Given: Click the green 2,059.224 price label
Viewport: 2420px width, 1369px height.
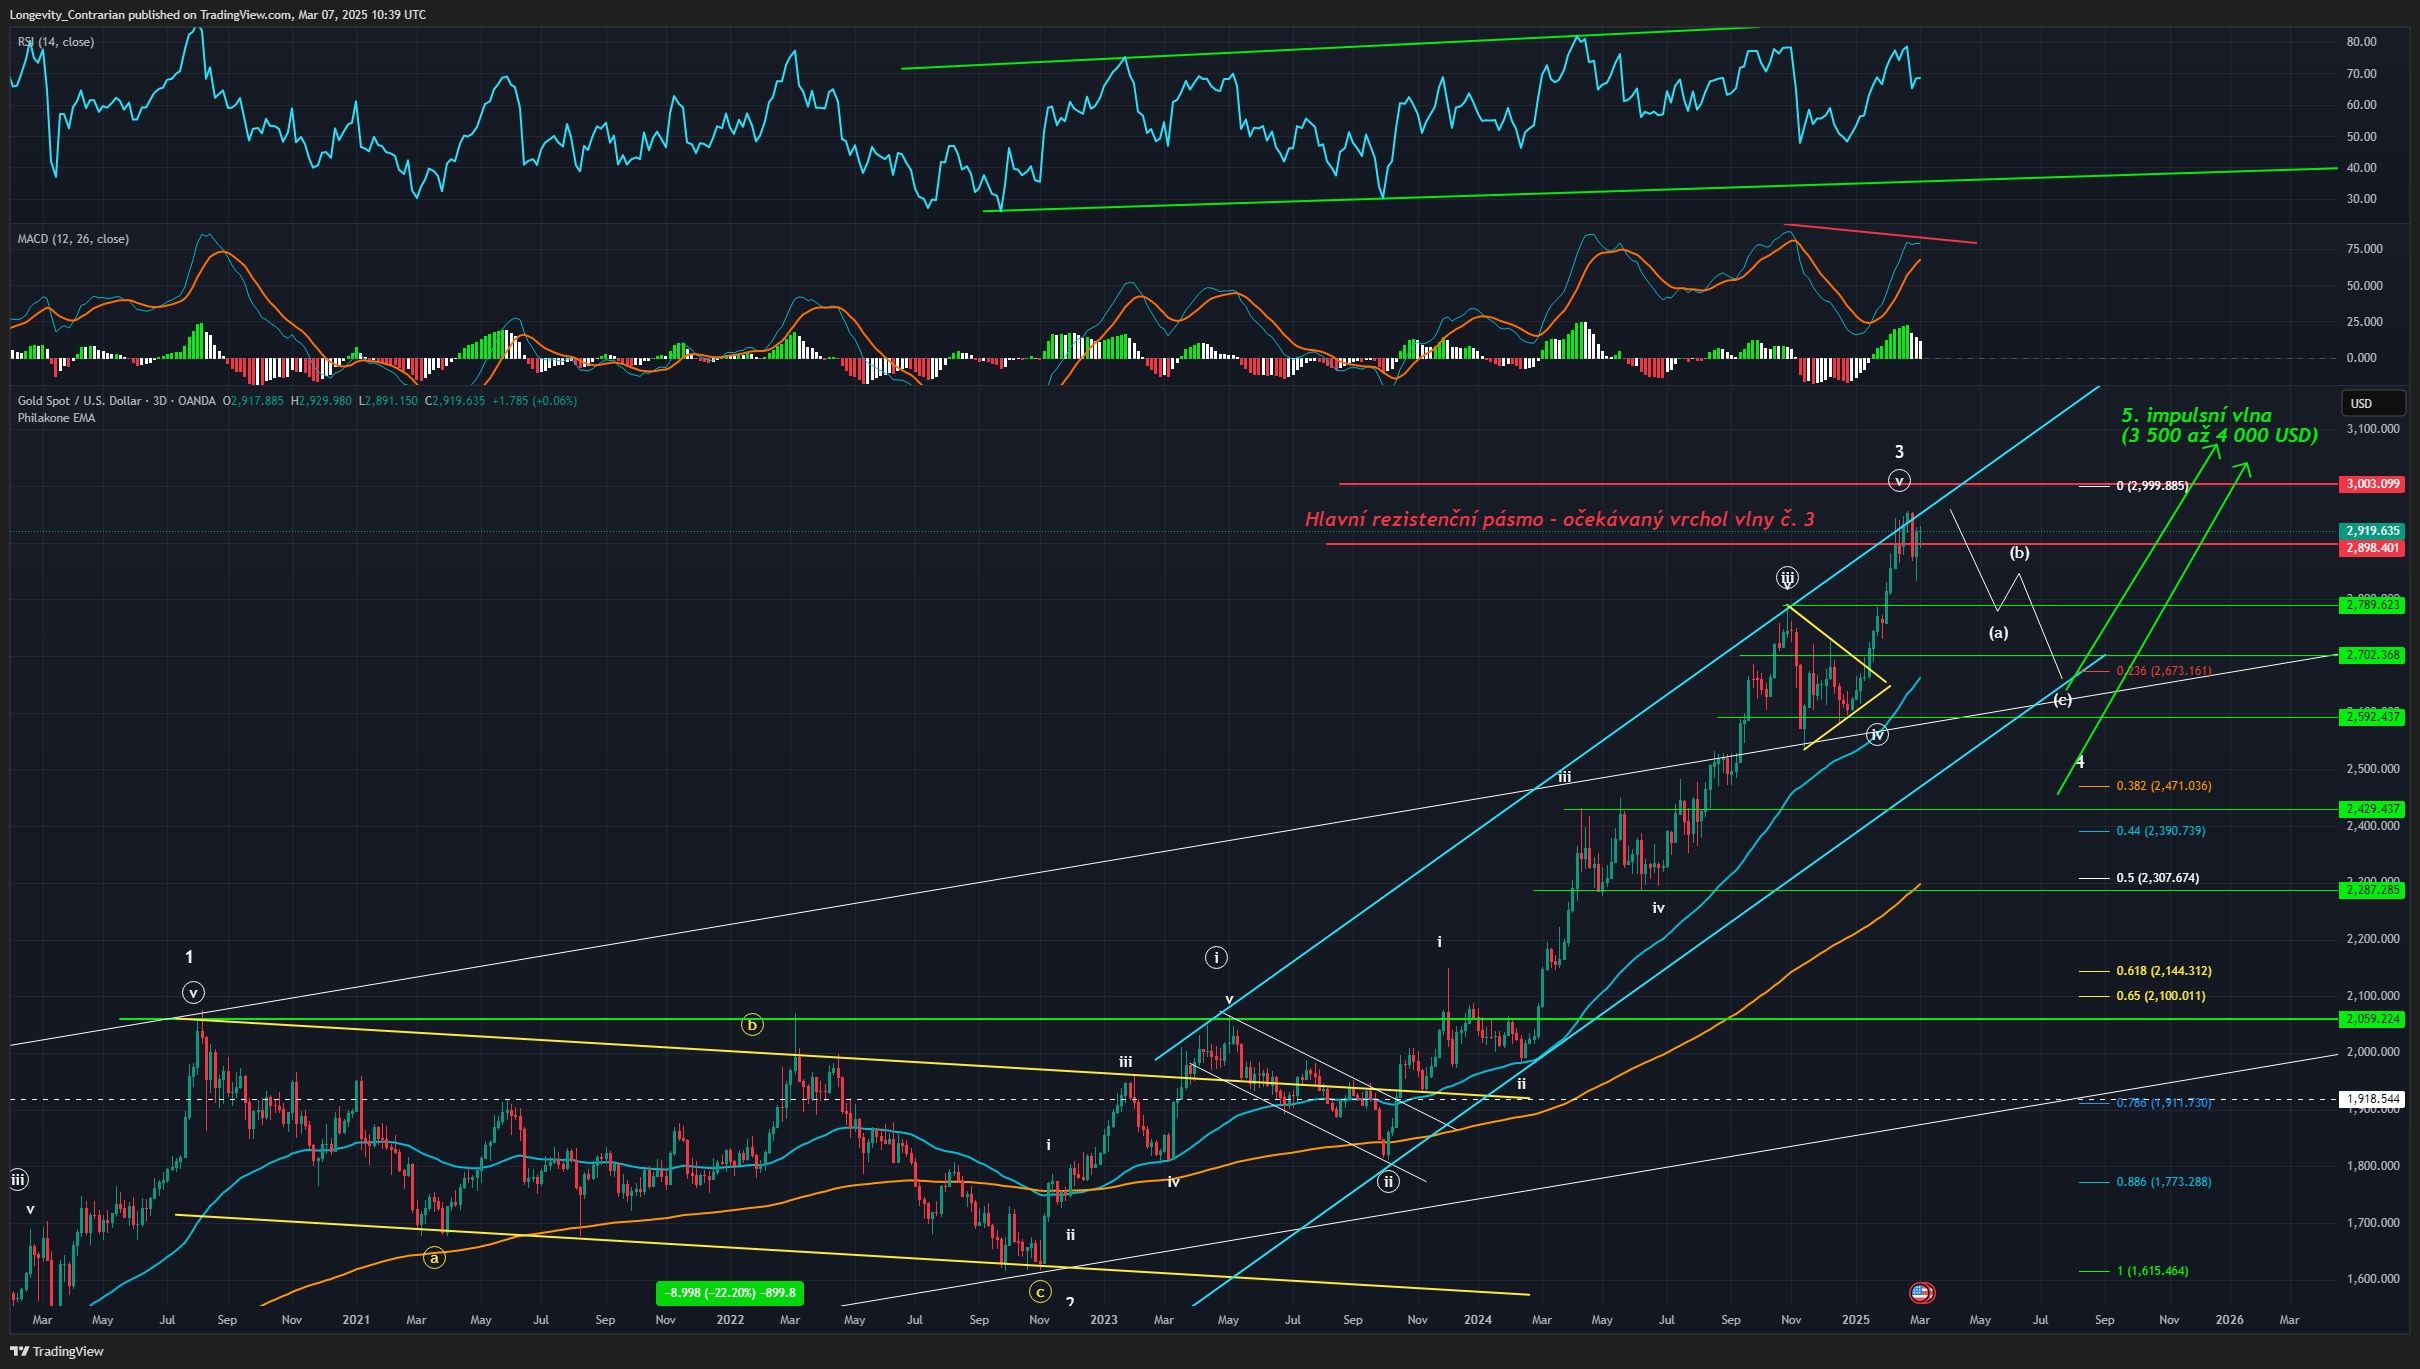Looking at the screenshot, I should (2373, 1019).
